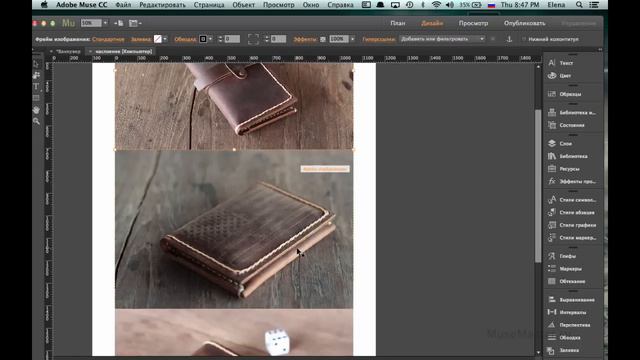Open the Объект menu
The height and width of the screenshot is (360, 640).
(x=244, y=5)
